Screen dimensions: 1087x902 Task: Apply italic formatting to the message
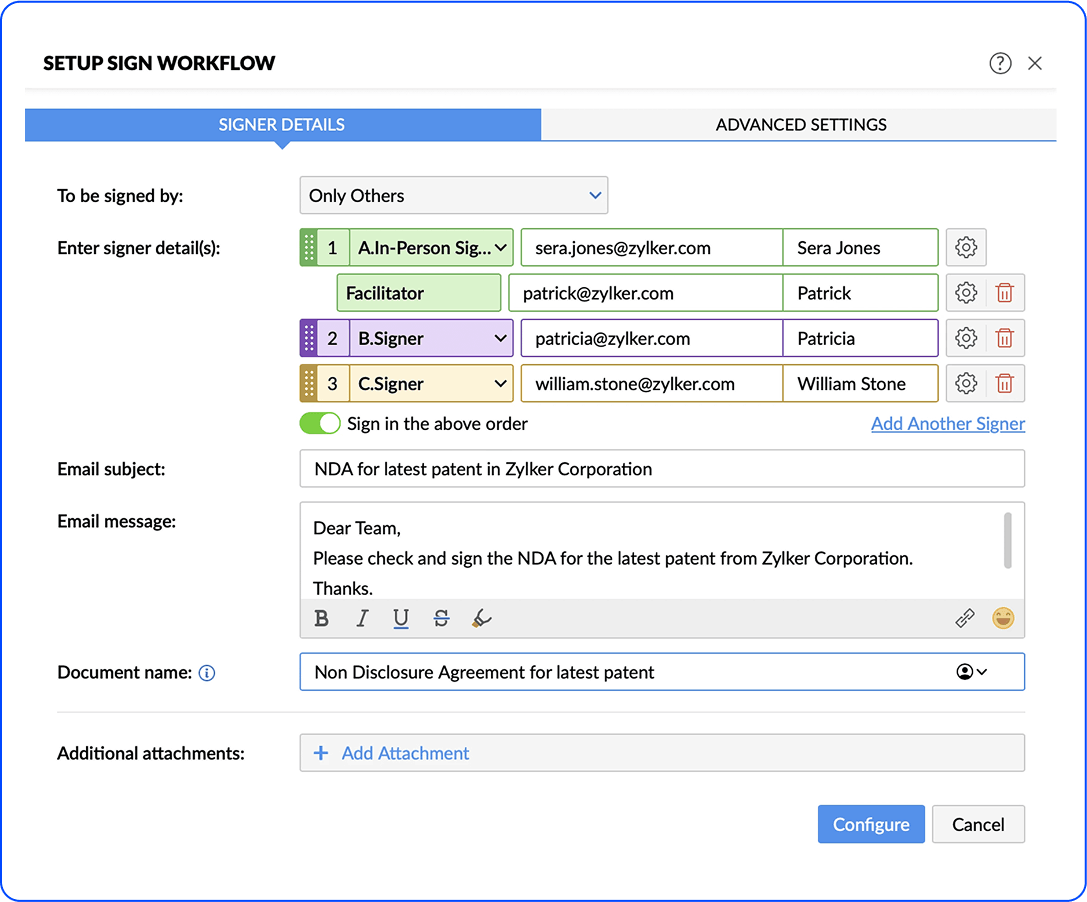(361, 618)
